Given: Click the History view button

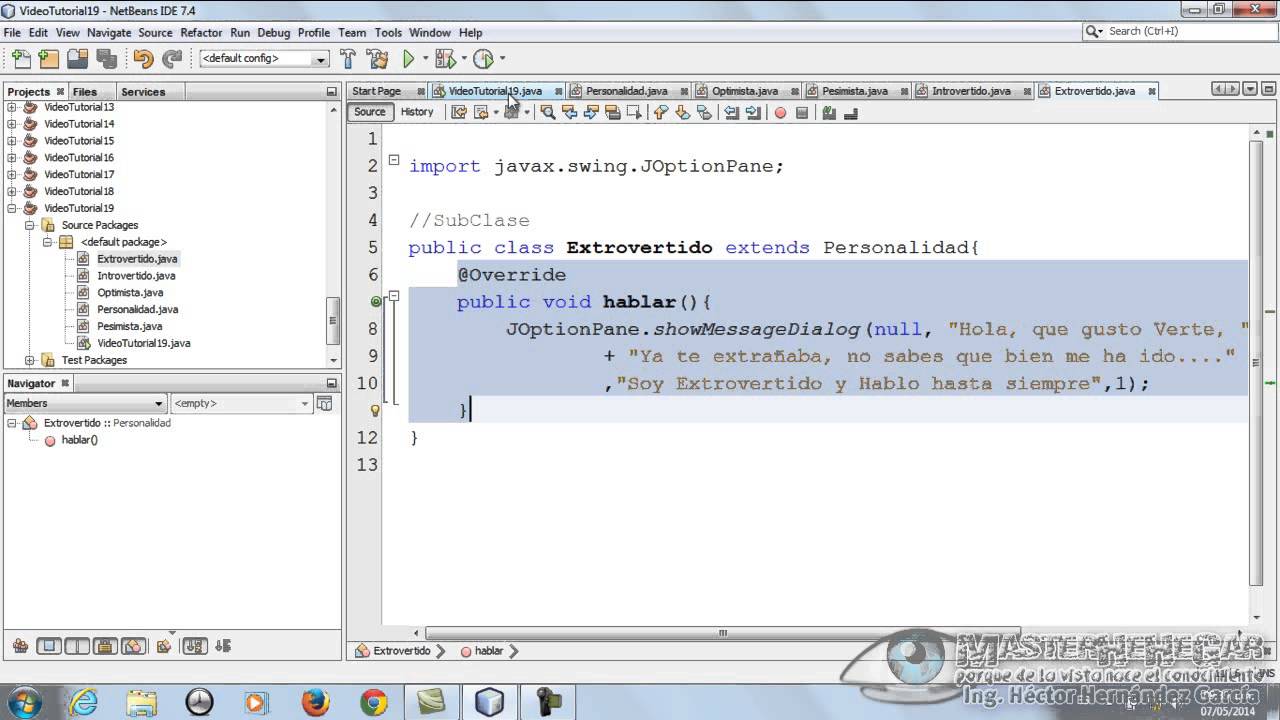Looking at the screenshot, I should (417, 112).
